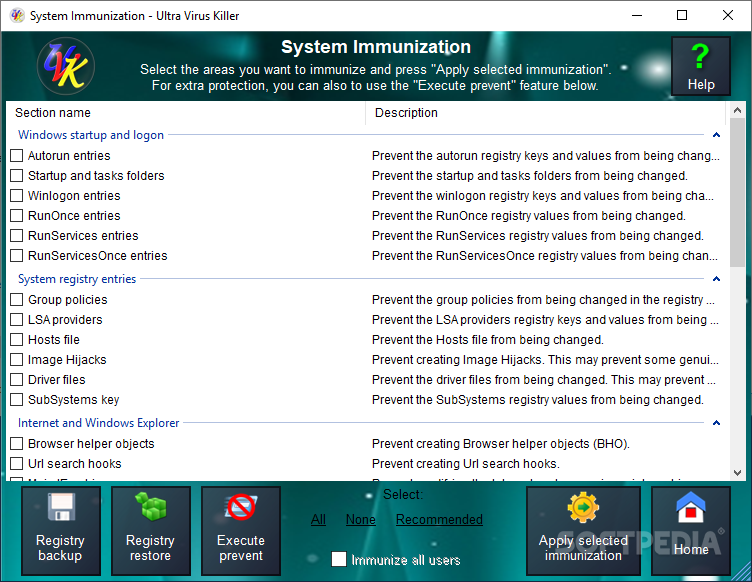Enable Image Hijacks checkbox

pos(17,360)
